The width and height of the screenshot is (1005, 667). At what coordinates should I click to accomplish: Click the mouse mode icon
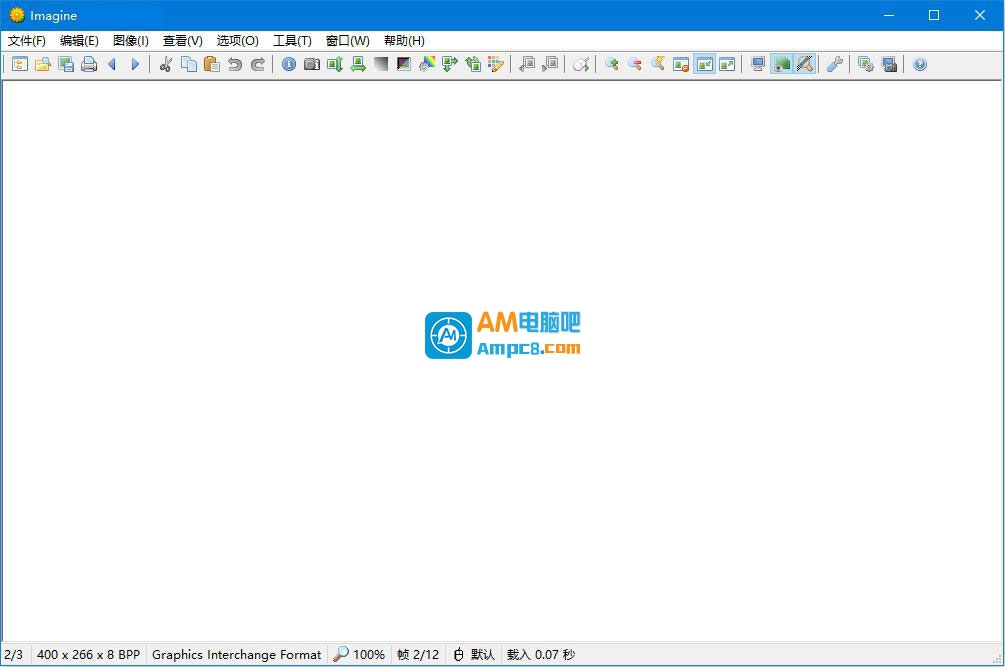pyautogui.click(x=581, y=64)
